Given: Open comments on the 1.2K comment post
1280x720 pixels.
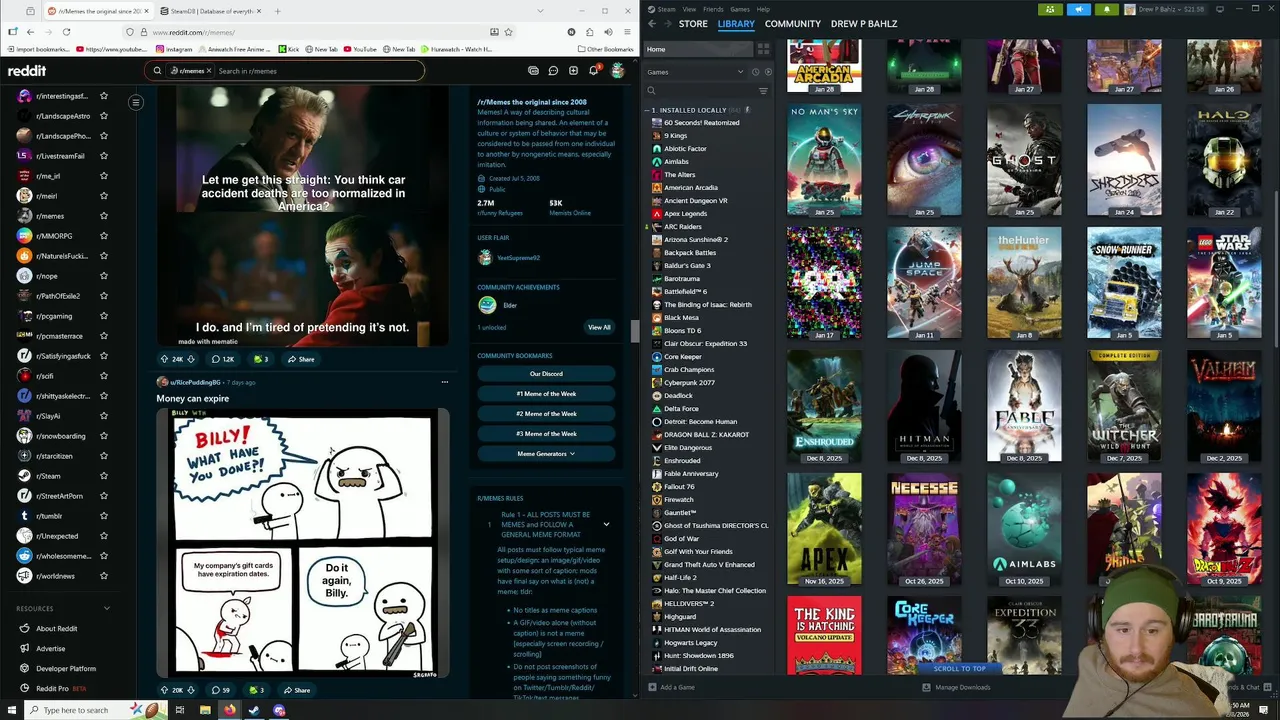Looking at the screenshot, I should point(222,359).
